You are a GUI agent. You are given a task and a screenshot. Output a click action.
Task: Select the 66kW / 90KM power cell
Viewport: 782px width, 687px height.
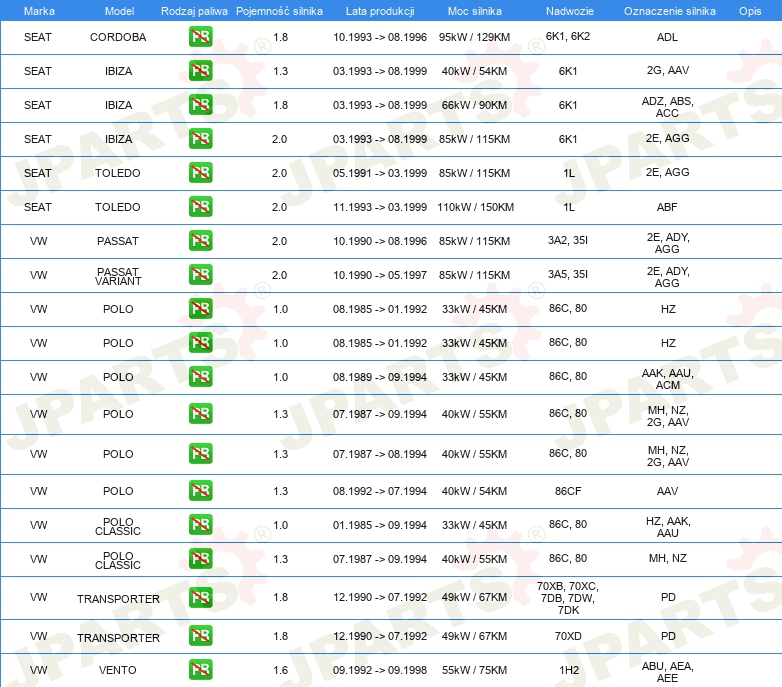click(x=474, y=105)
